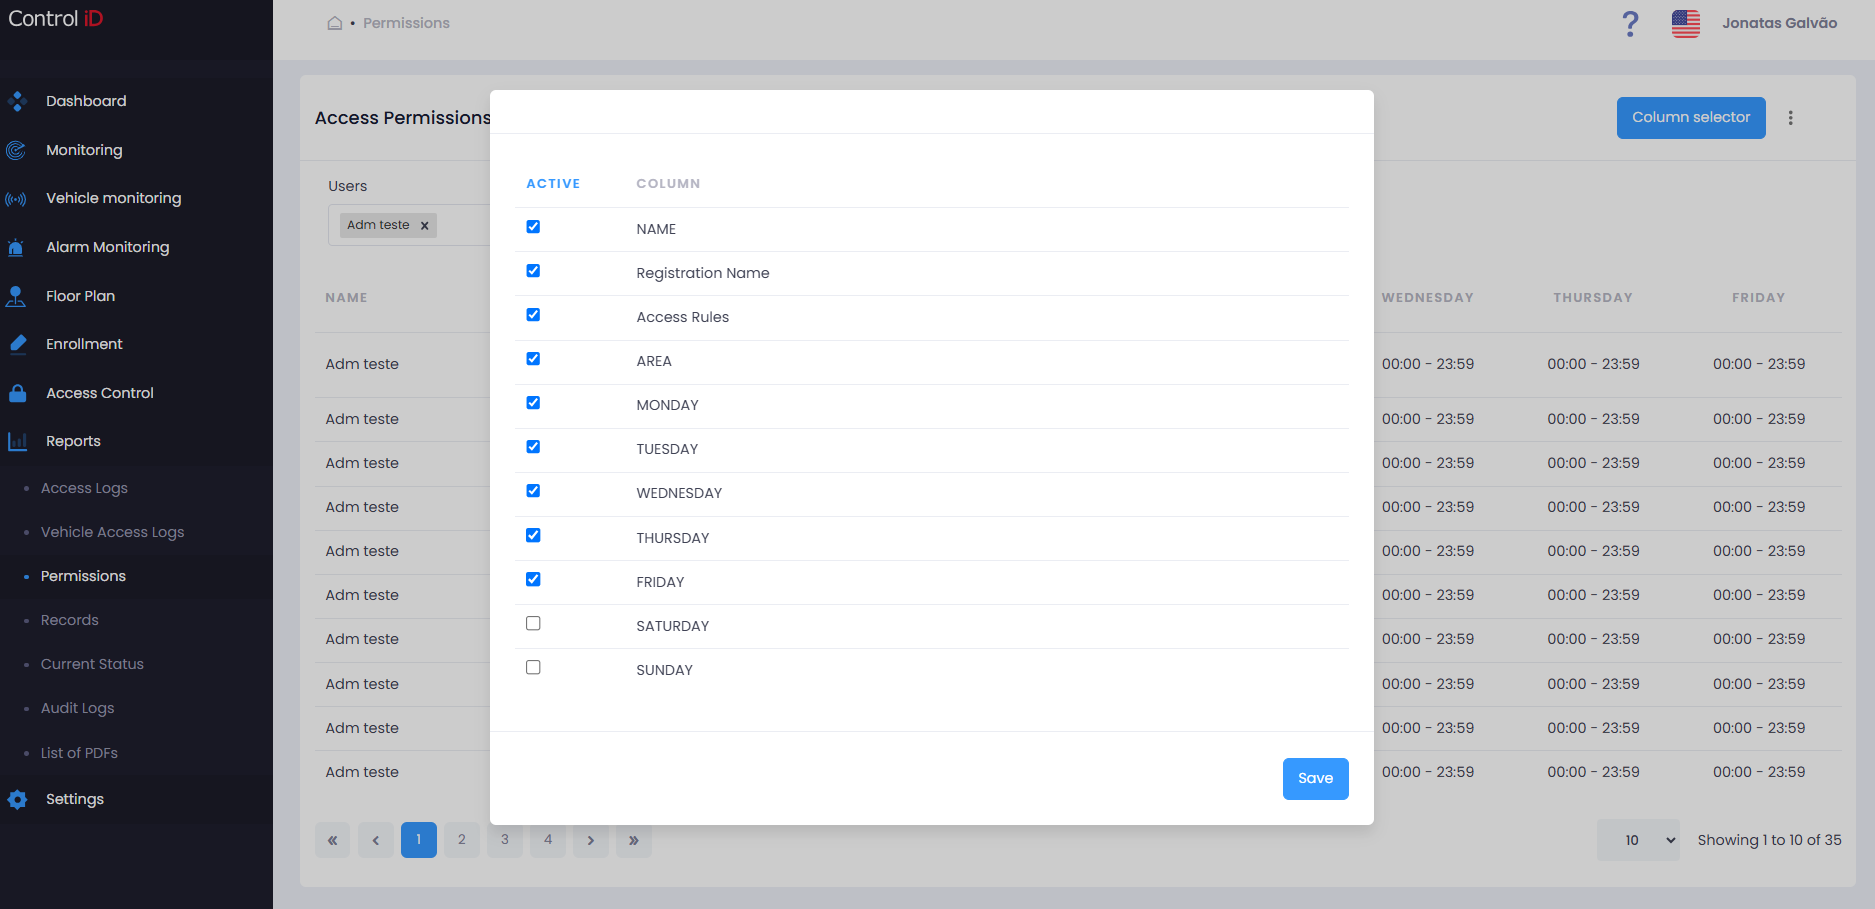Click the Enrollment pencil icon
The image size is (1875, 909).
(x=17, y=344)
